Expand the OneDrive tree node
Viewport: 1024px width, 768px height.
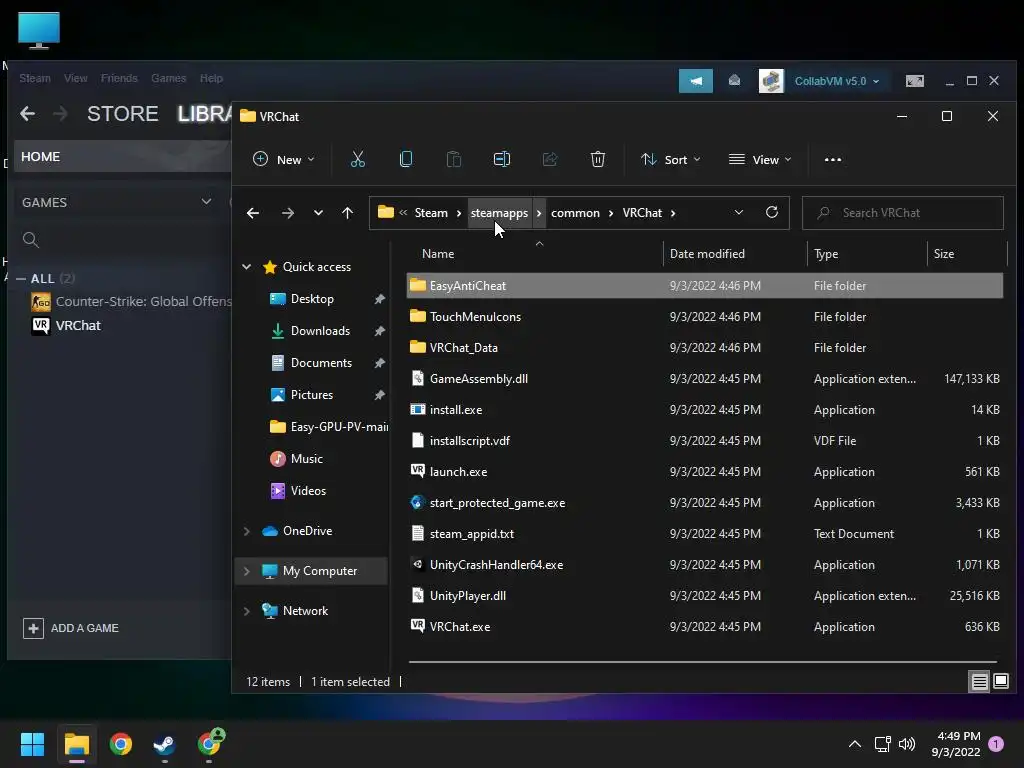[247, 531]
